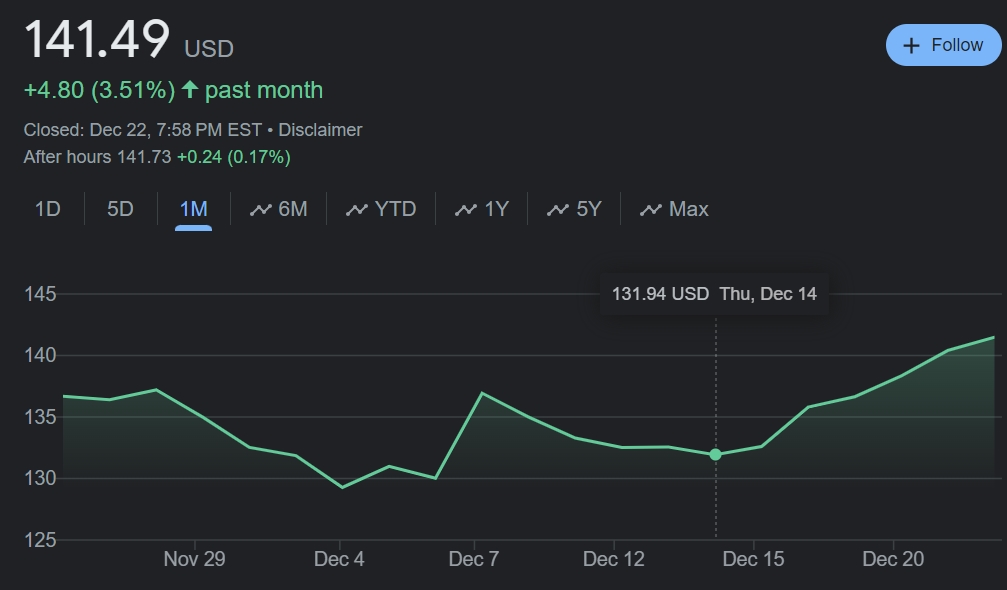1007x590 pixels.
Task: Click the Dec 12 axis label
Action: (x=614, y=559)
